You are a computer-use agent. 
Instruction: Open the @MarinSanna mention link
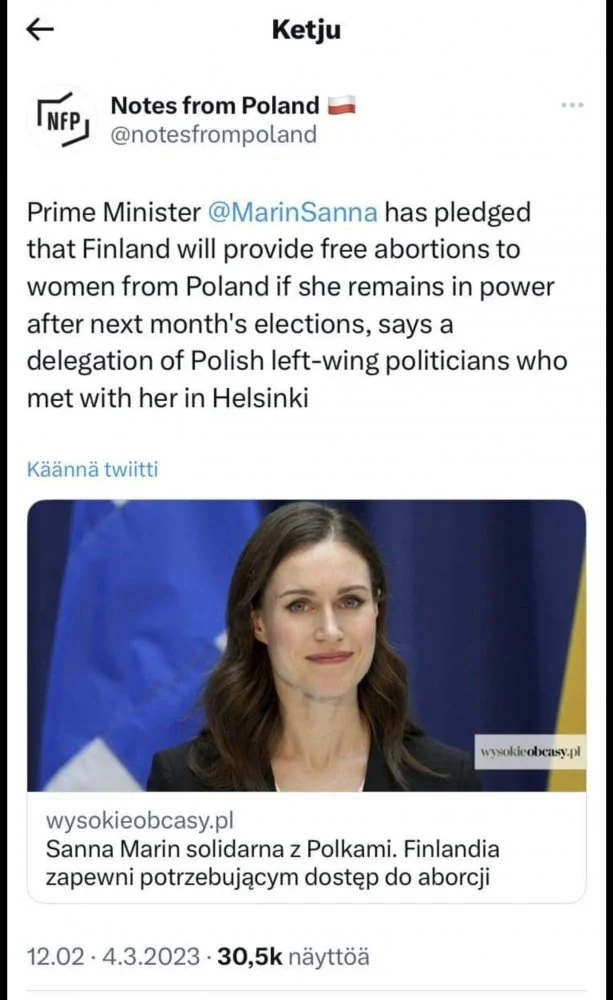pos(293,212)
